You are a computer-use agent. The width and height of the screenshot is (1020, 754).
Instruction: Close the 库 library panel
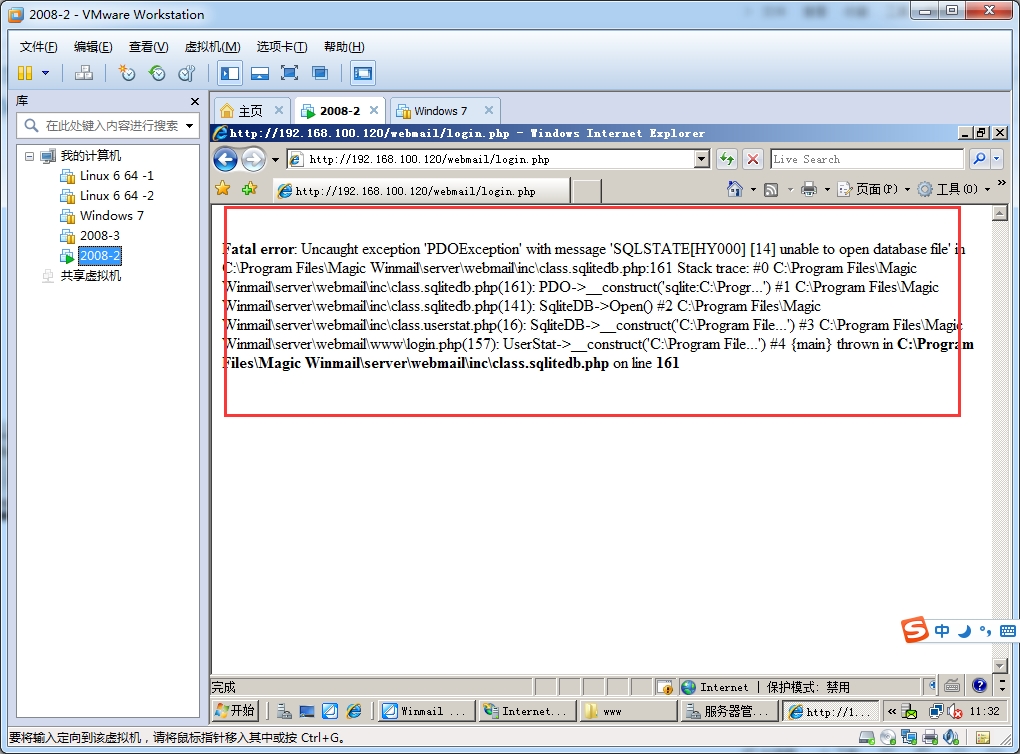point(195,101)
